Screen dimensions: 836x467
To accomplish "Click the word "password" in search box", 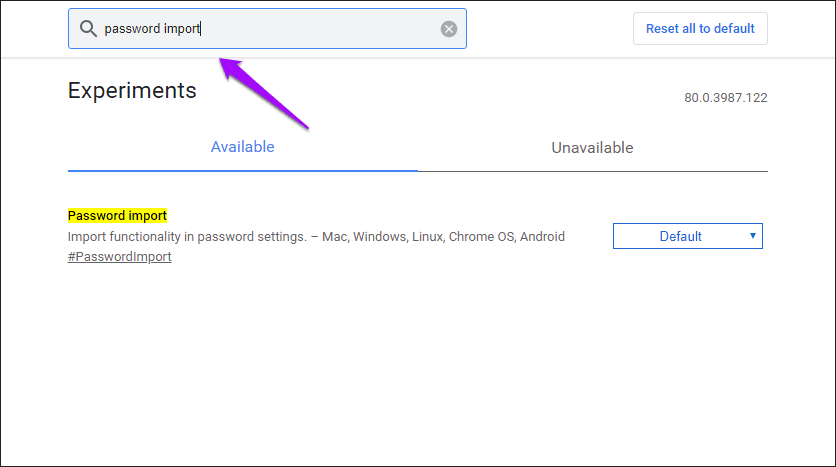I will tap(132, 29).
